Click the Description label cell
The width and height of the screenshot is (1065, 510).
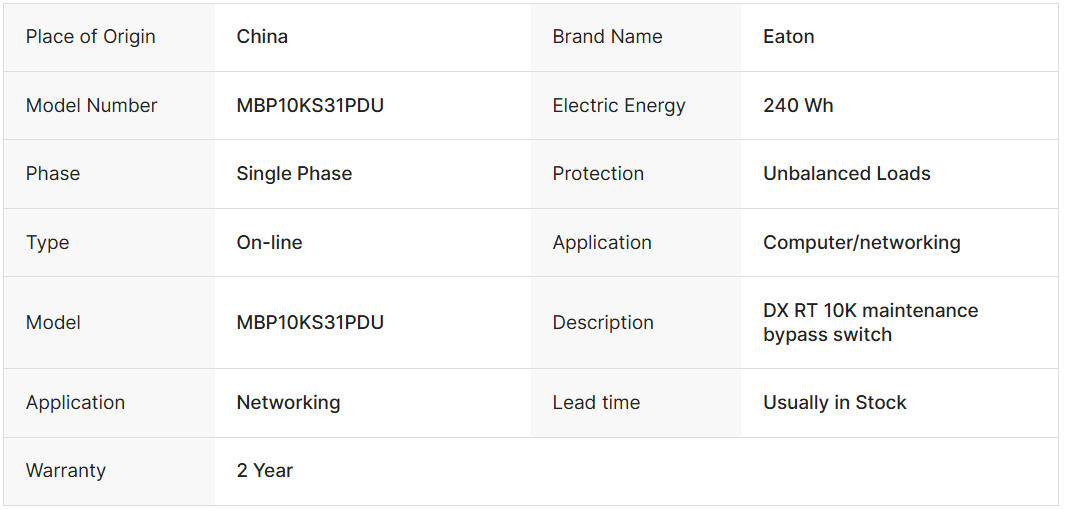pyautogui.click(x=603, y=323)
